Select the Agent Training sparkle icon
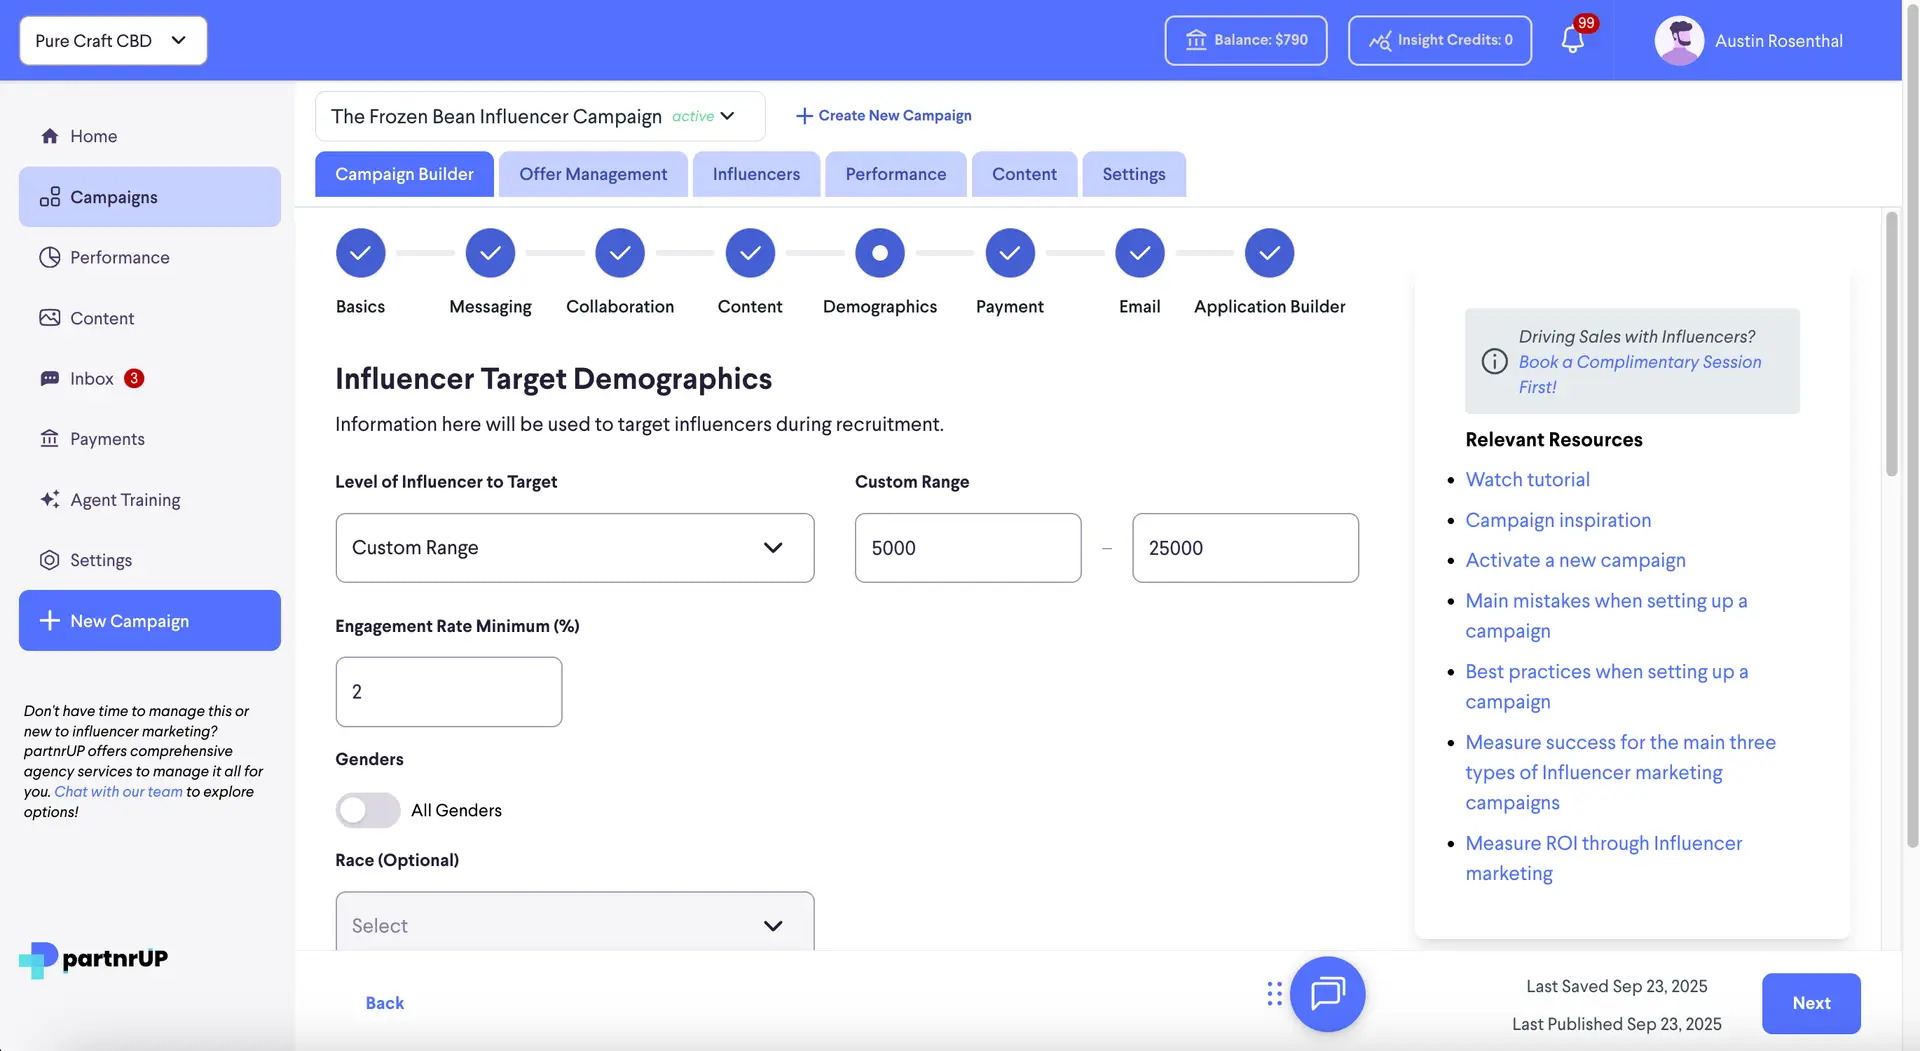This screenshot has height=1051, width=1920. [x=50, y=499]
